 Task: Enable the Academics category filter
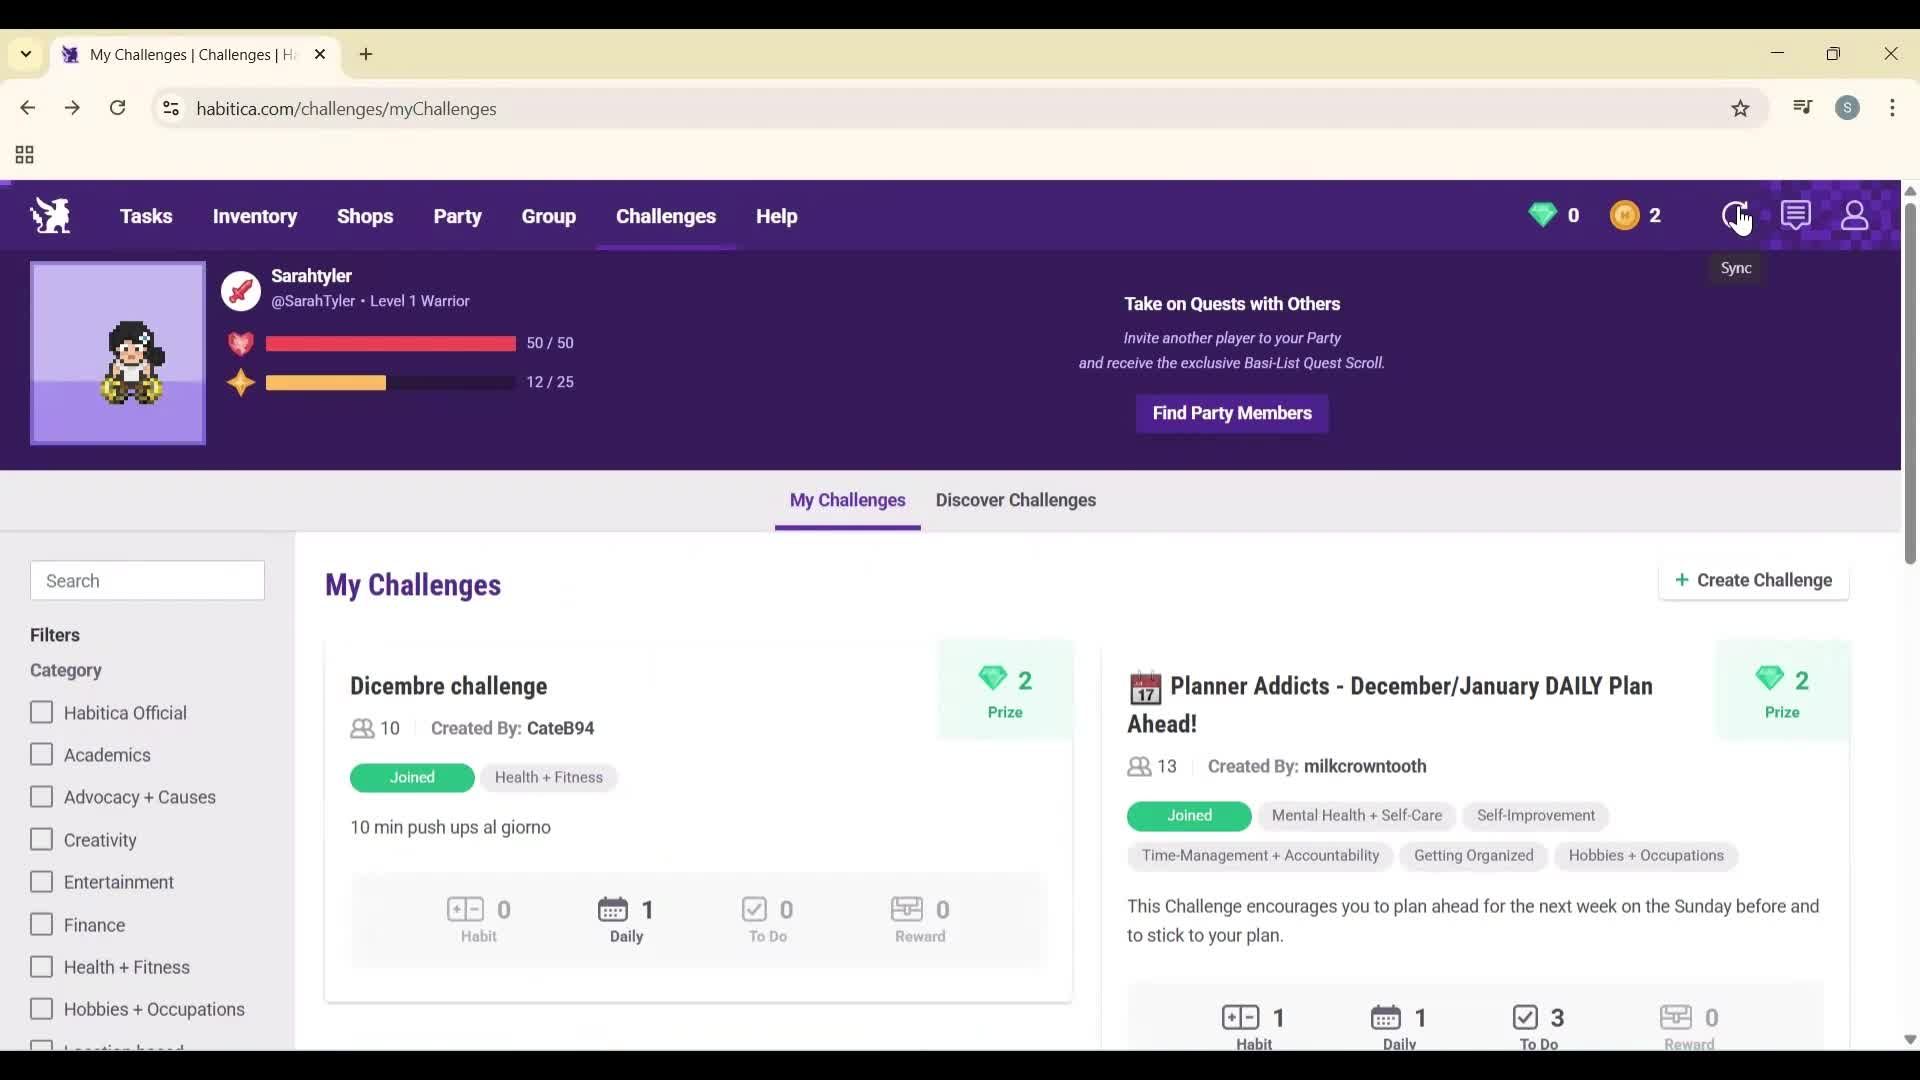42,755
